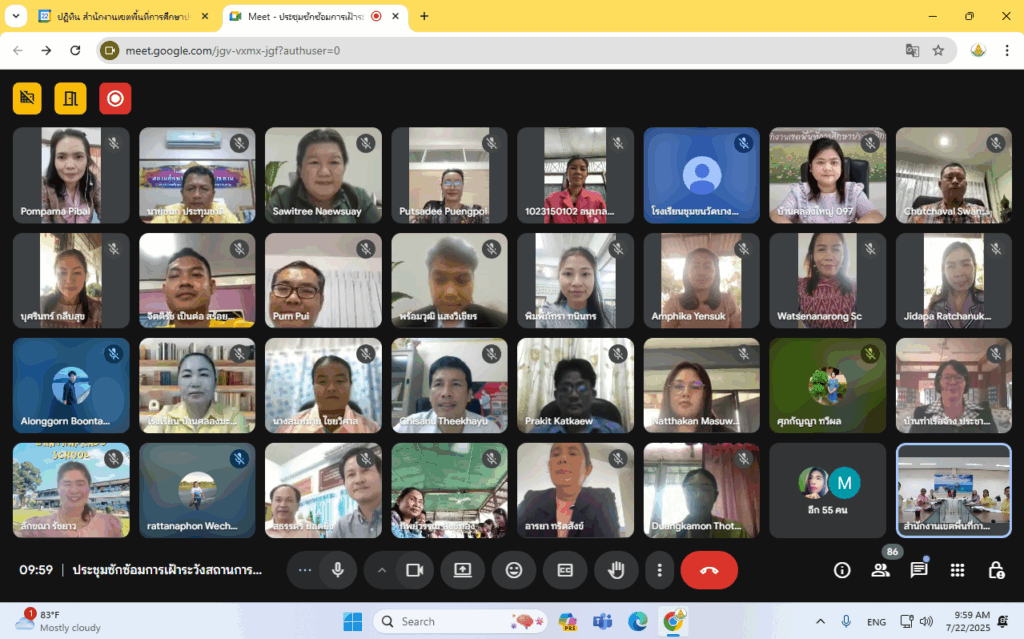The width and height of the screenshot is (1024, 639).
Task: Click muted mic icon on Alonggorn Boonta tile
Action: click(114, 353)
